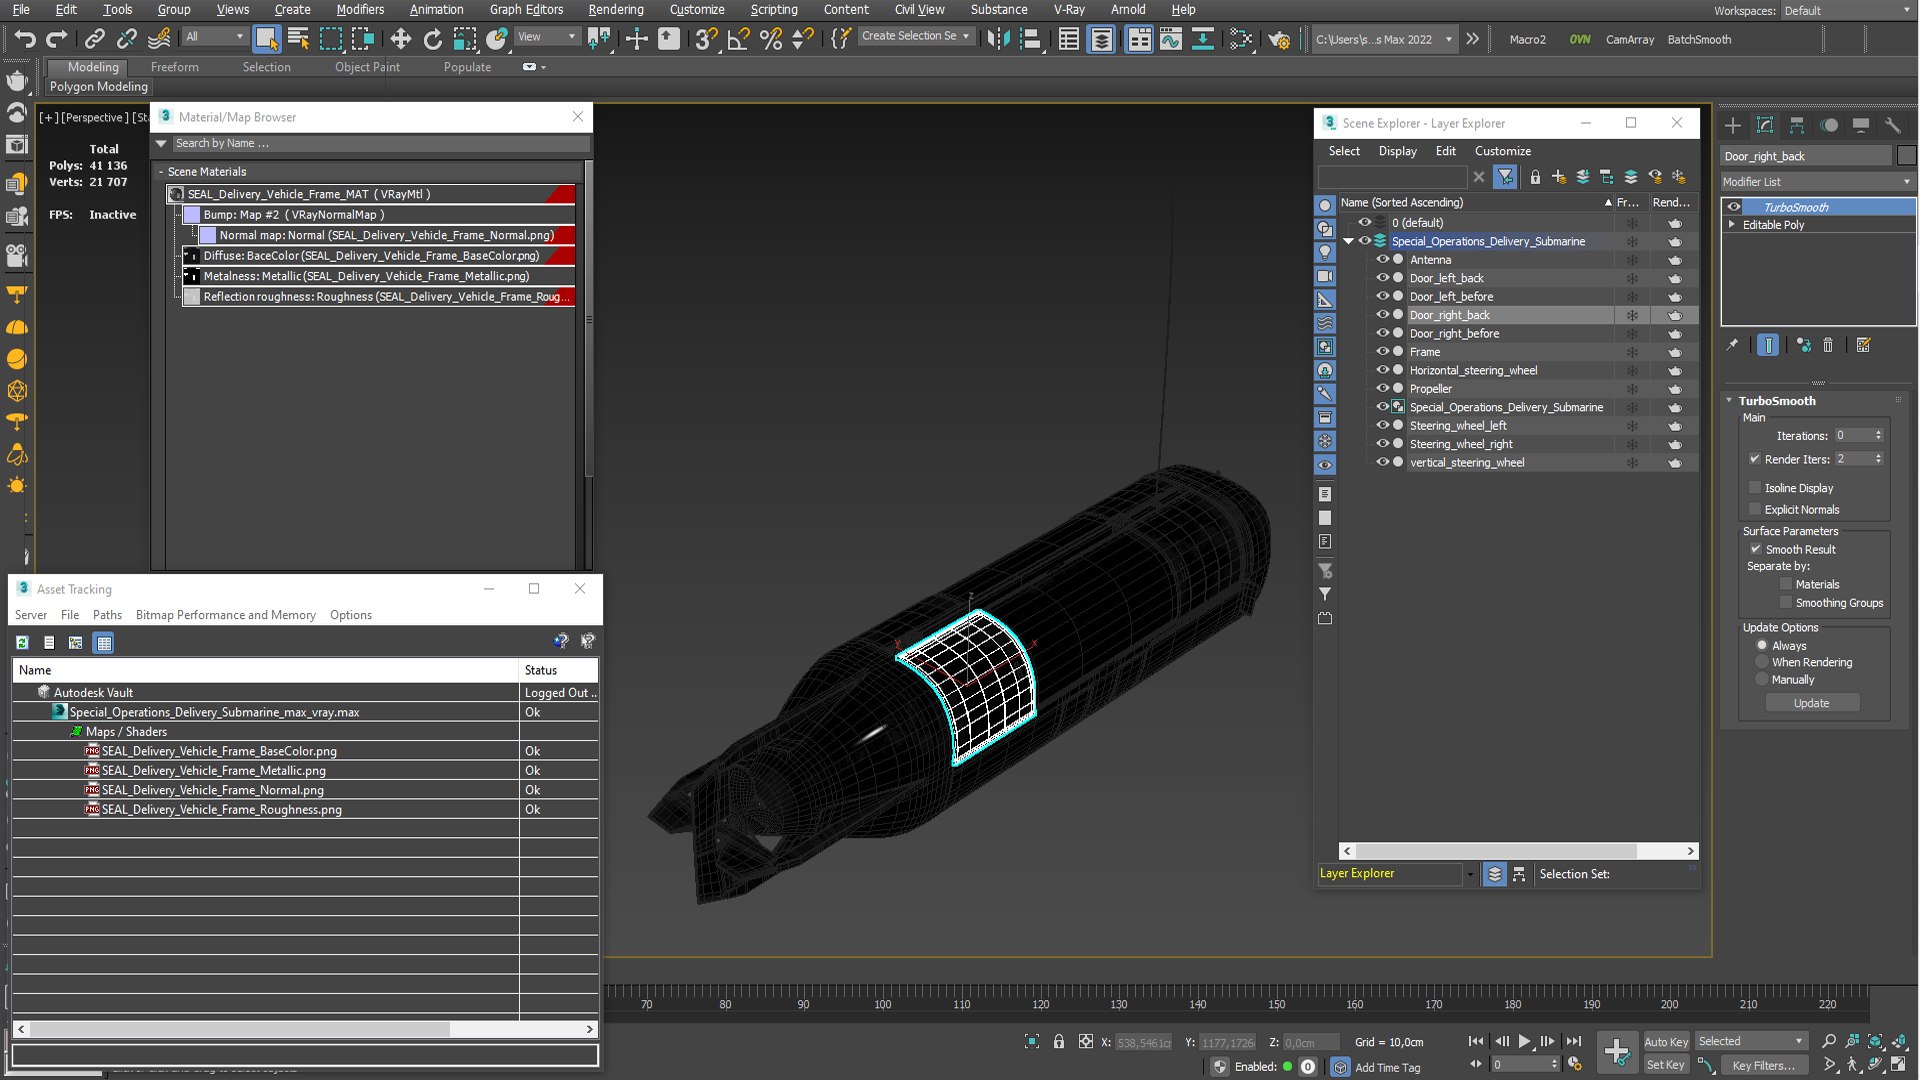Viewport: 1920px width, 1080px height.
Task: Open the Paths menu in Asset Tracking
Action: tap(107, 615)
